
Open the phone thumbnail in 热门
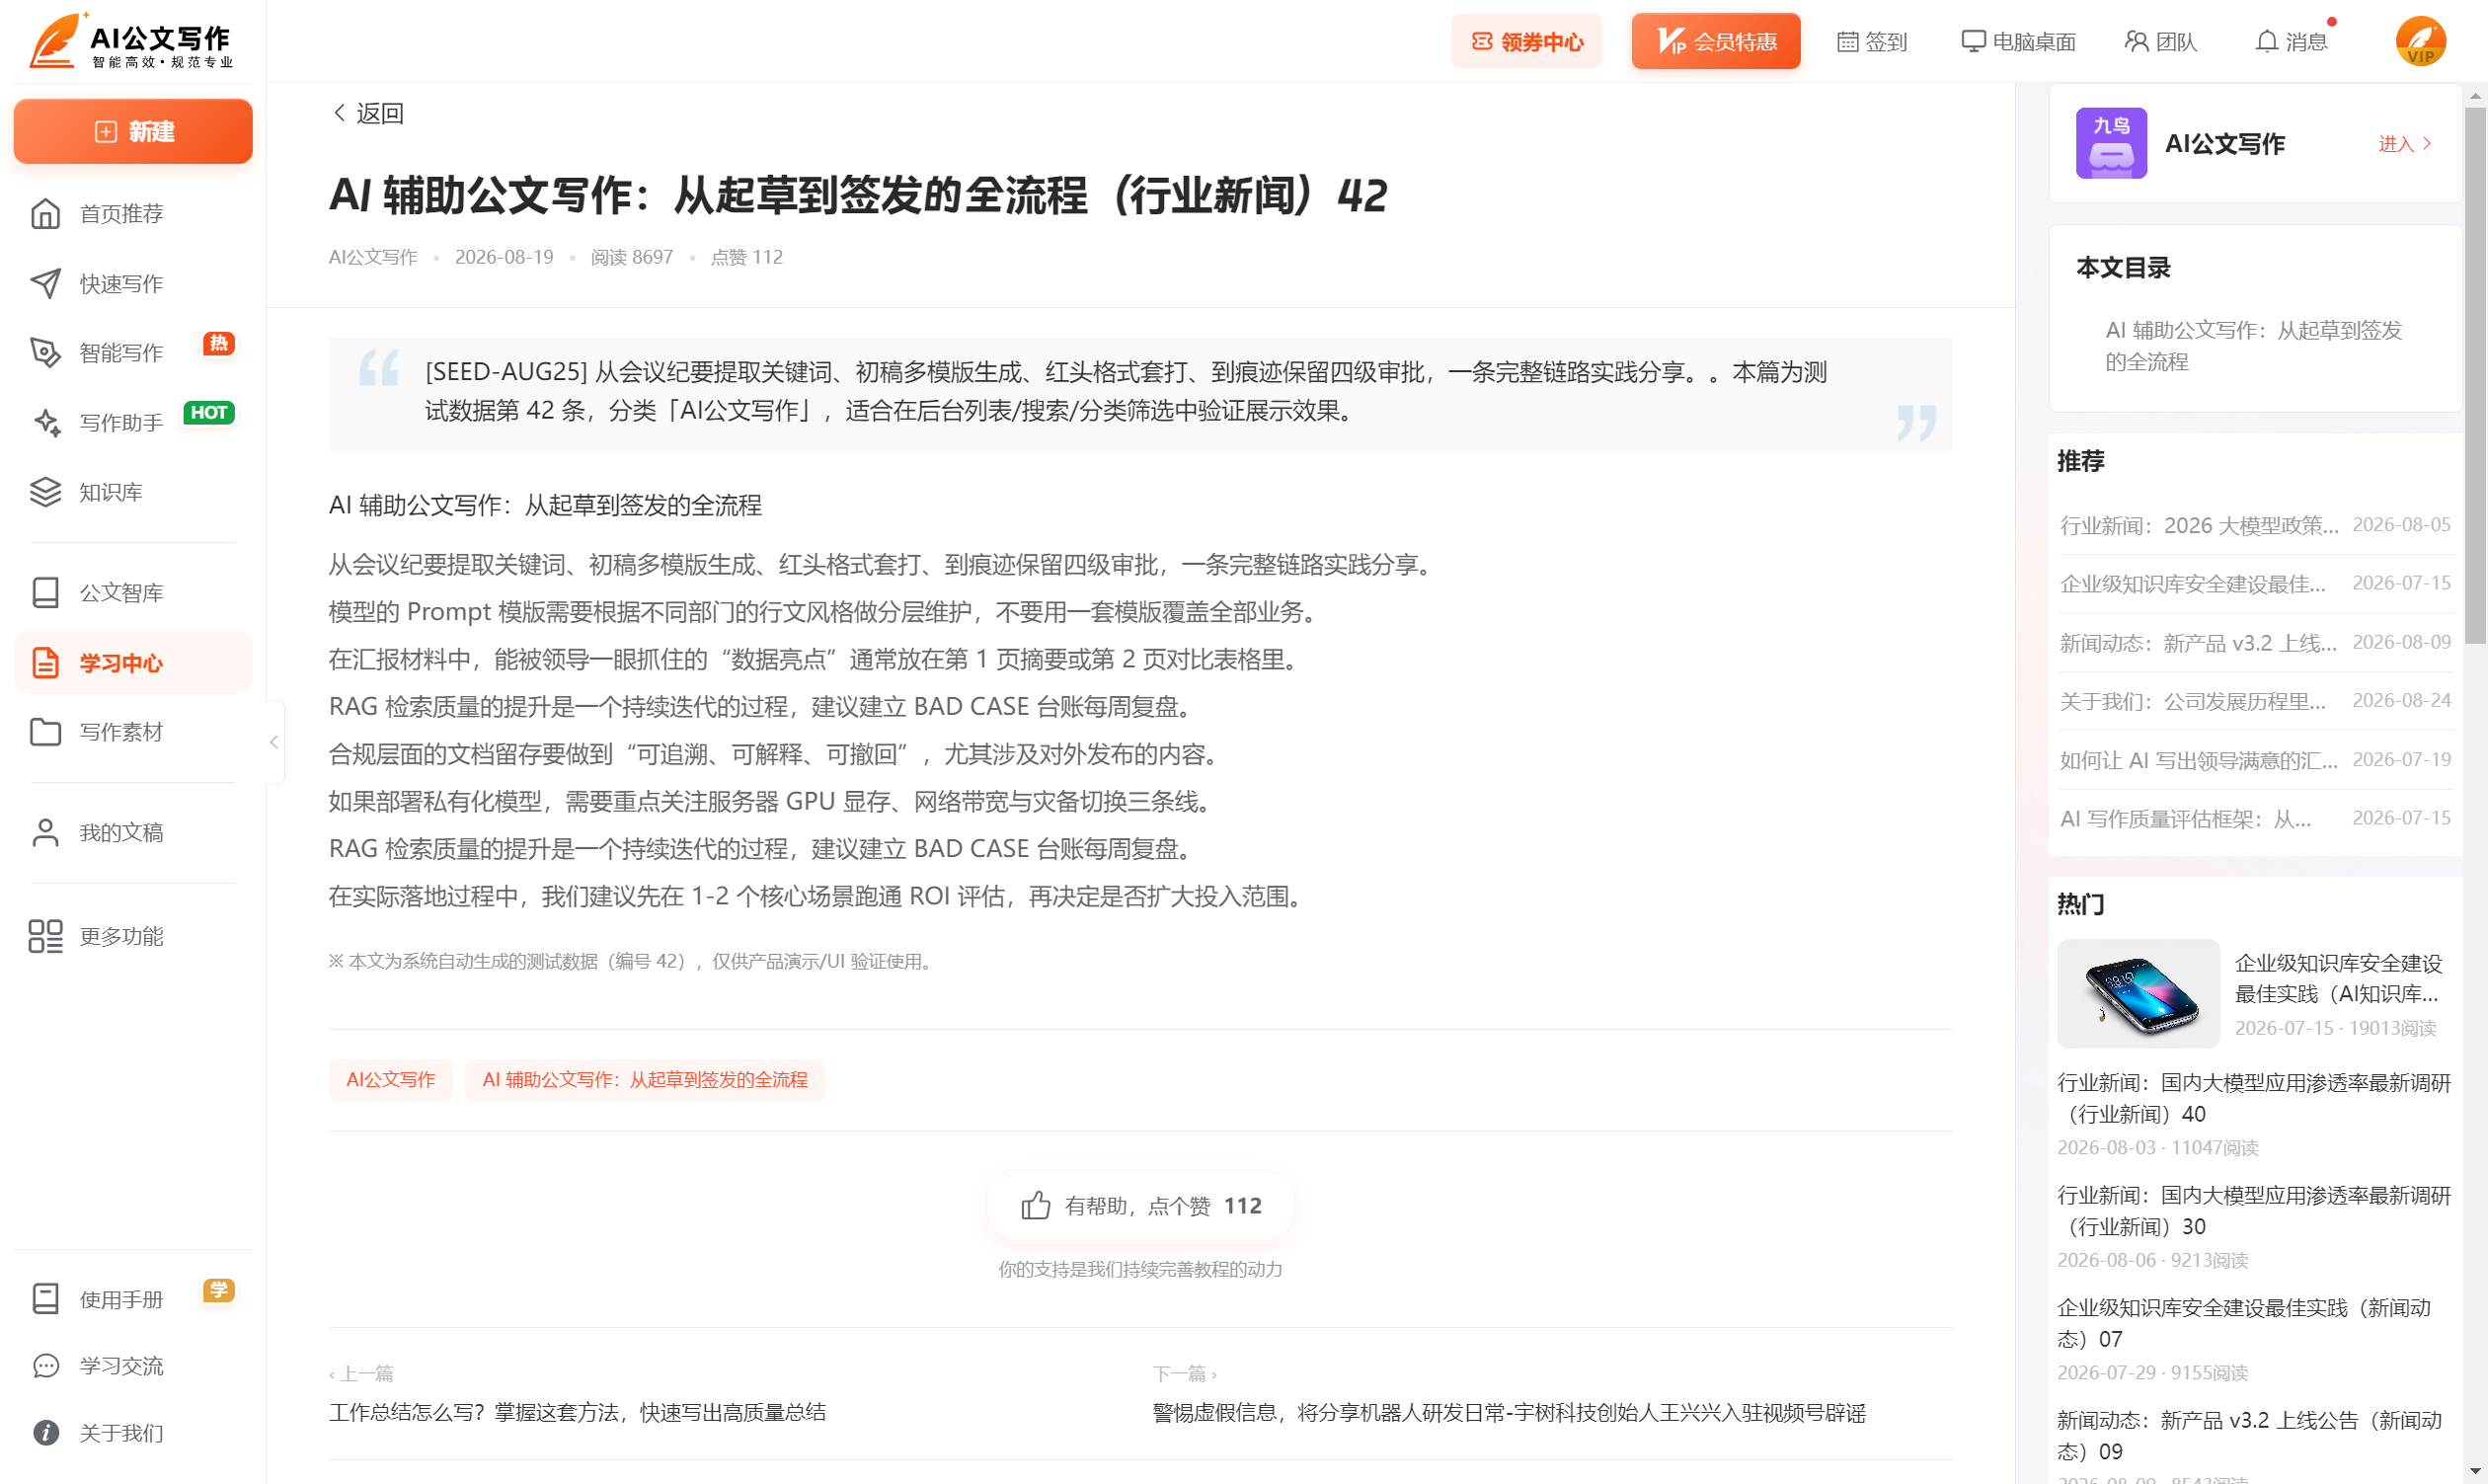click(x=2138, y=993)
